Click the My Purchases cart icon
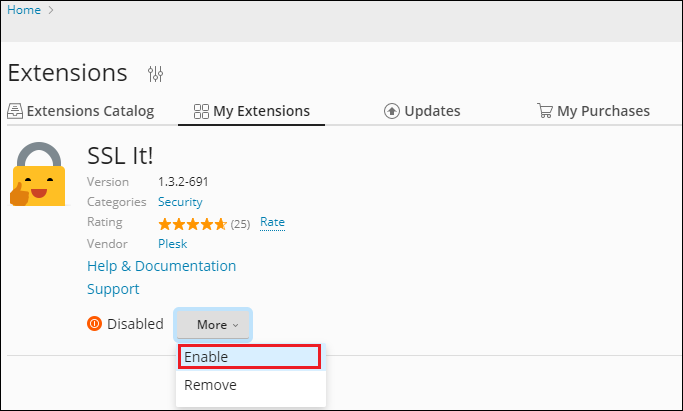This screenshot has height=411, width=683. click(x=544, y=111)
